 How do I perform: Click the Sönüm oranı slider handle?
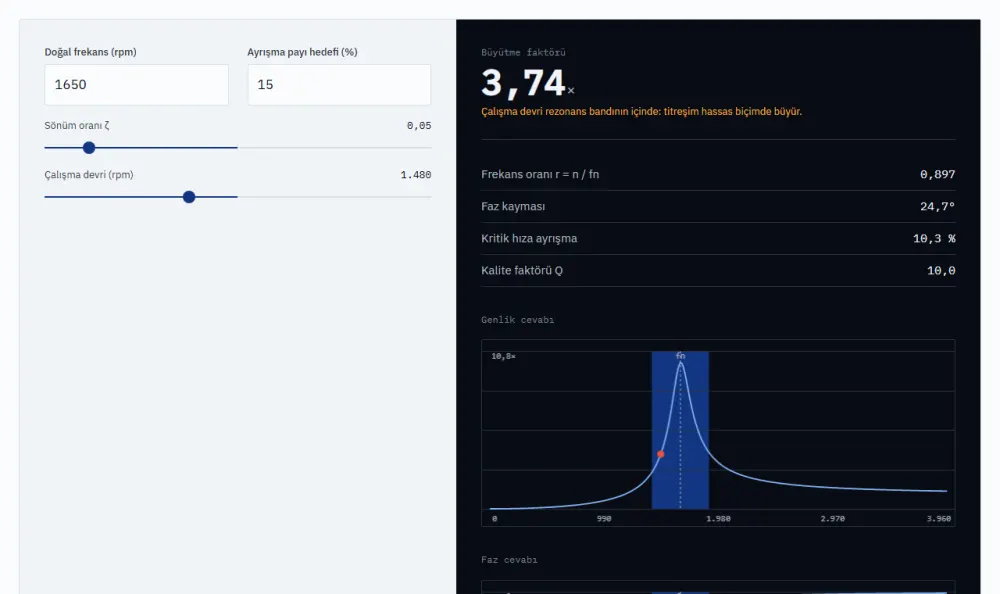coord(89,148)
